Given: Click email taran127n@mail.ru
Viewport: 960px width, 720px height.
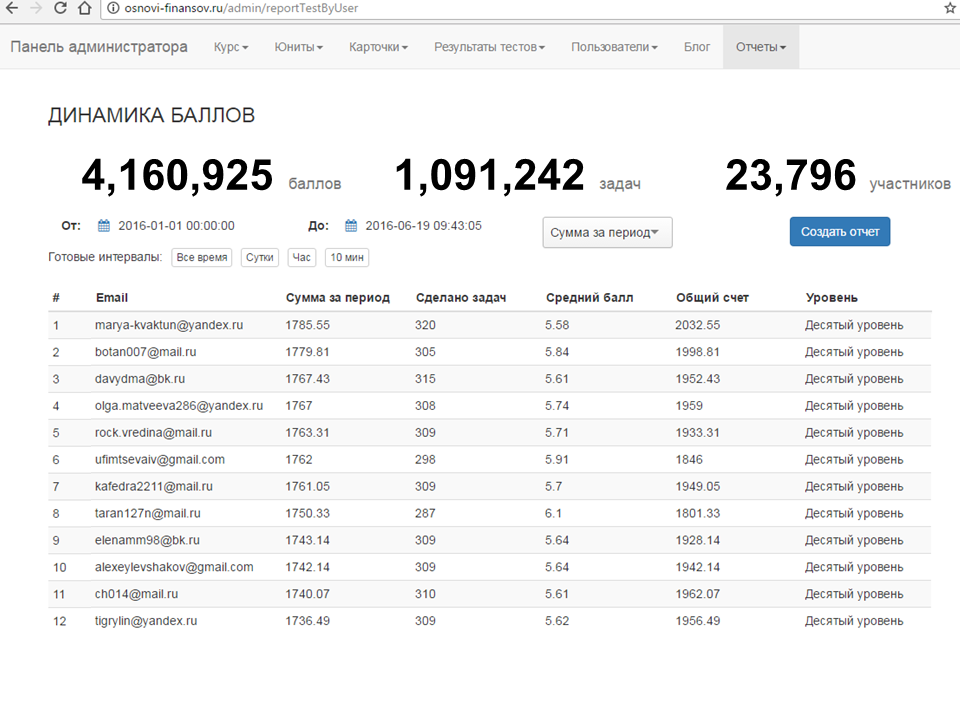Looking at the screenshot, I should pyautogui.click(x=148, y=514).
